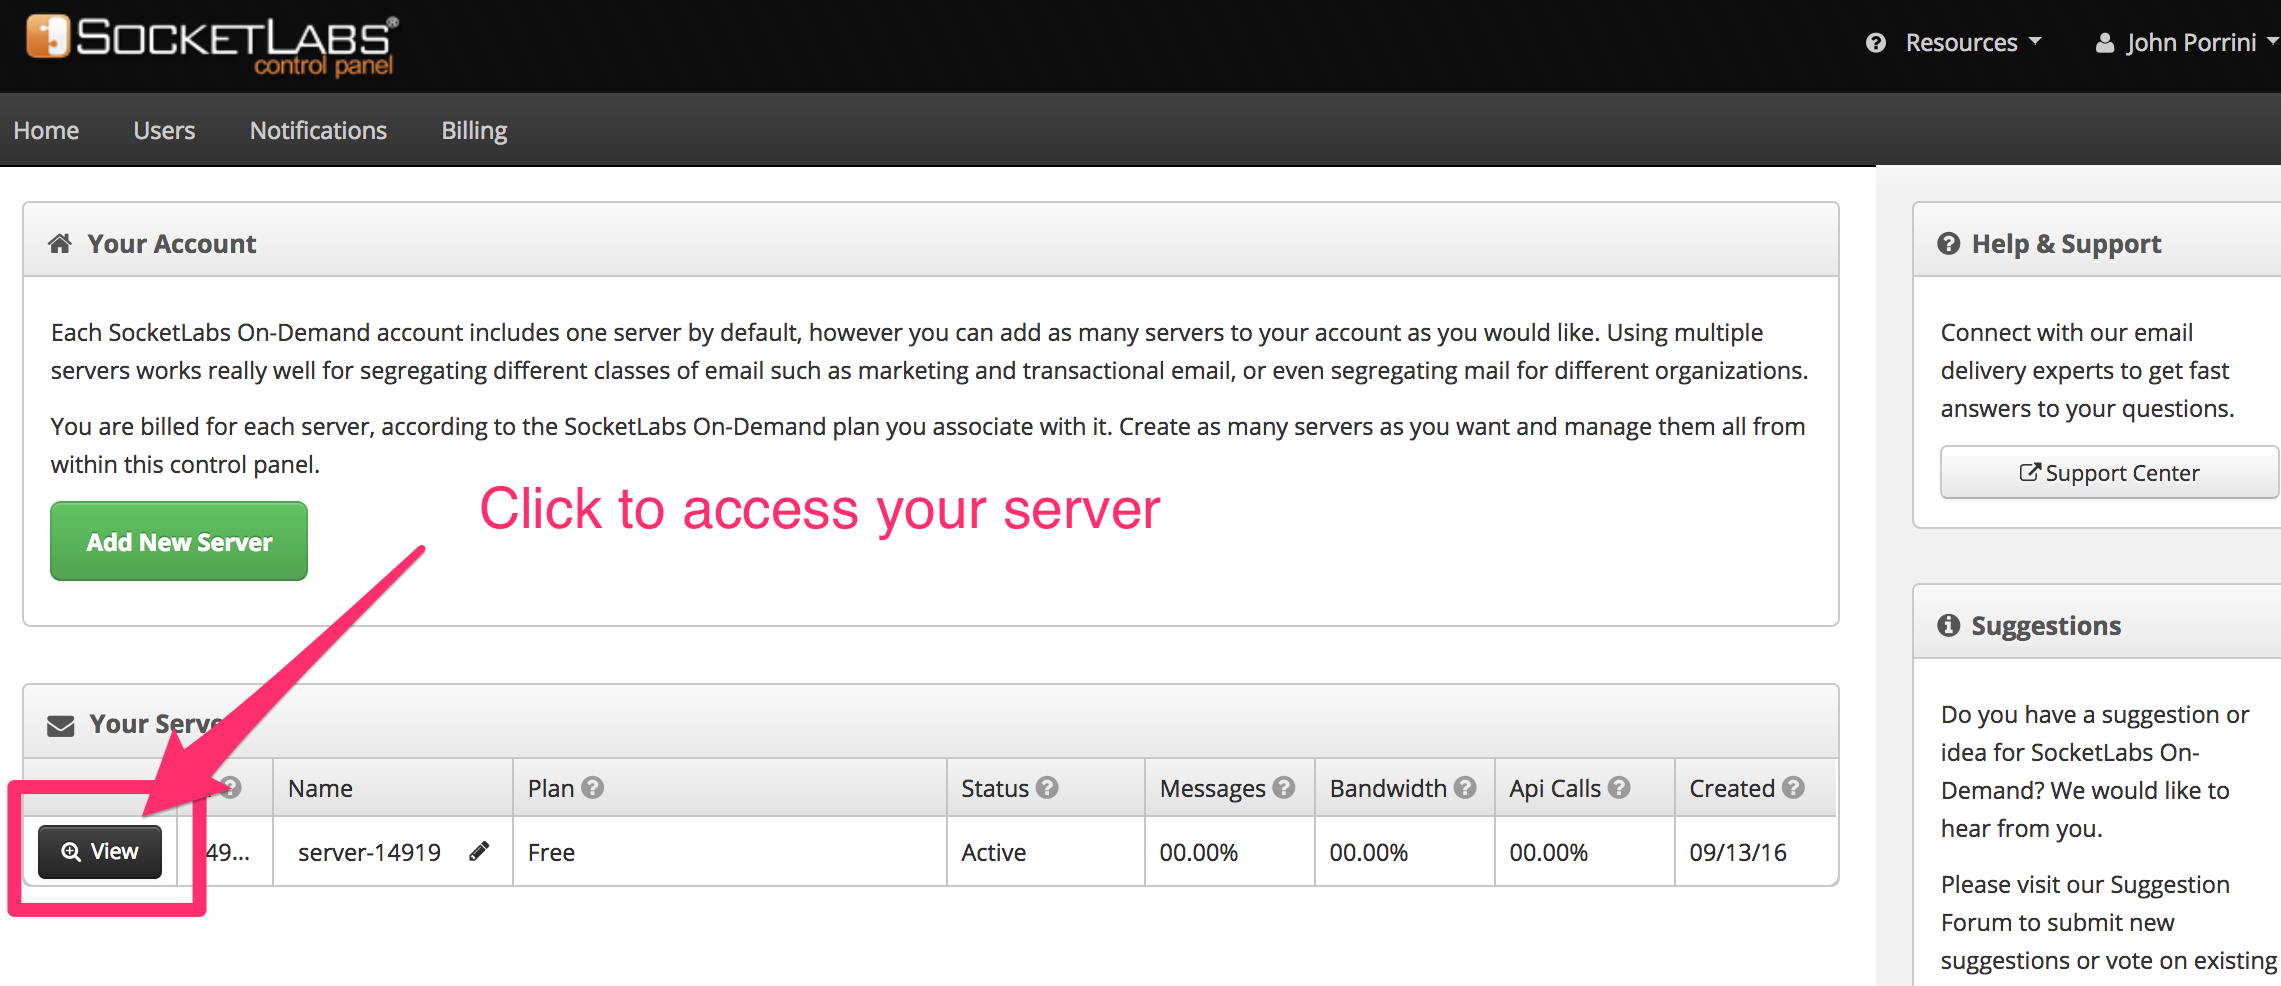Click the Add New Server button

point(179,541)
